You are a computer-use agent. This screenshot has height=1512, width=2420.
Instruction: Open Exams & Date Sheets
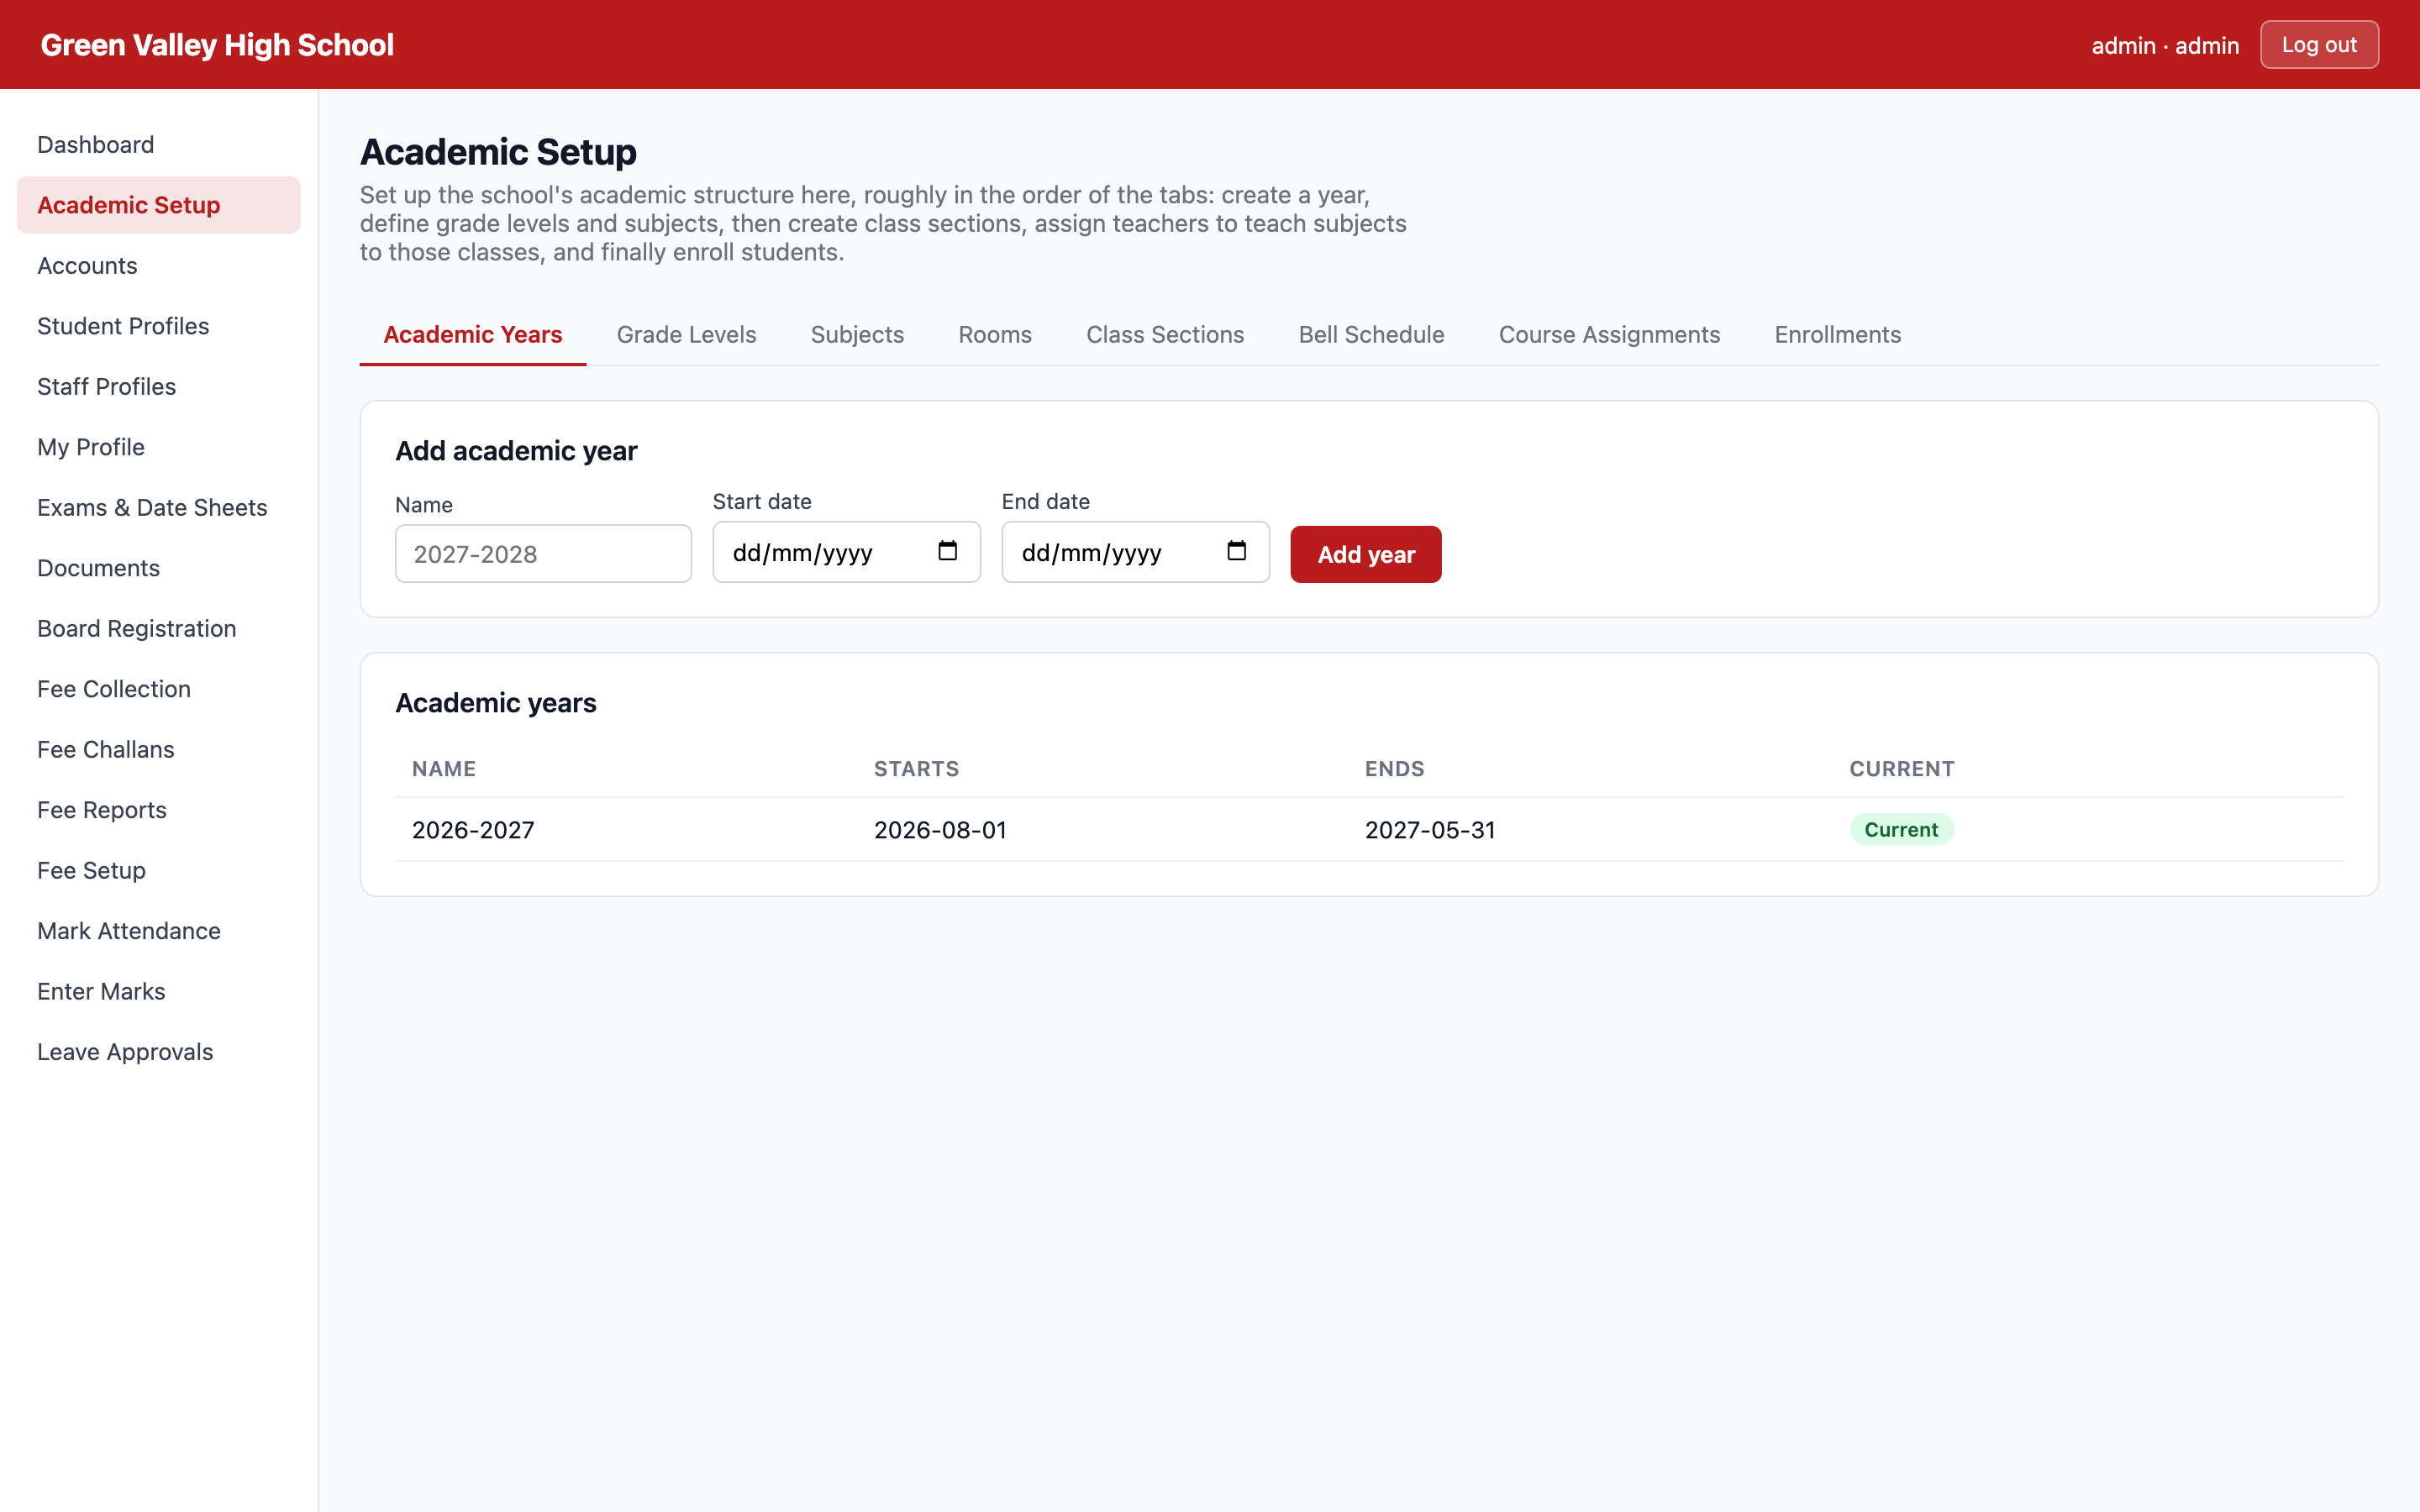159,508
